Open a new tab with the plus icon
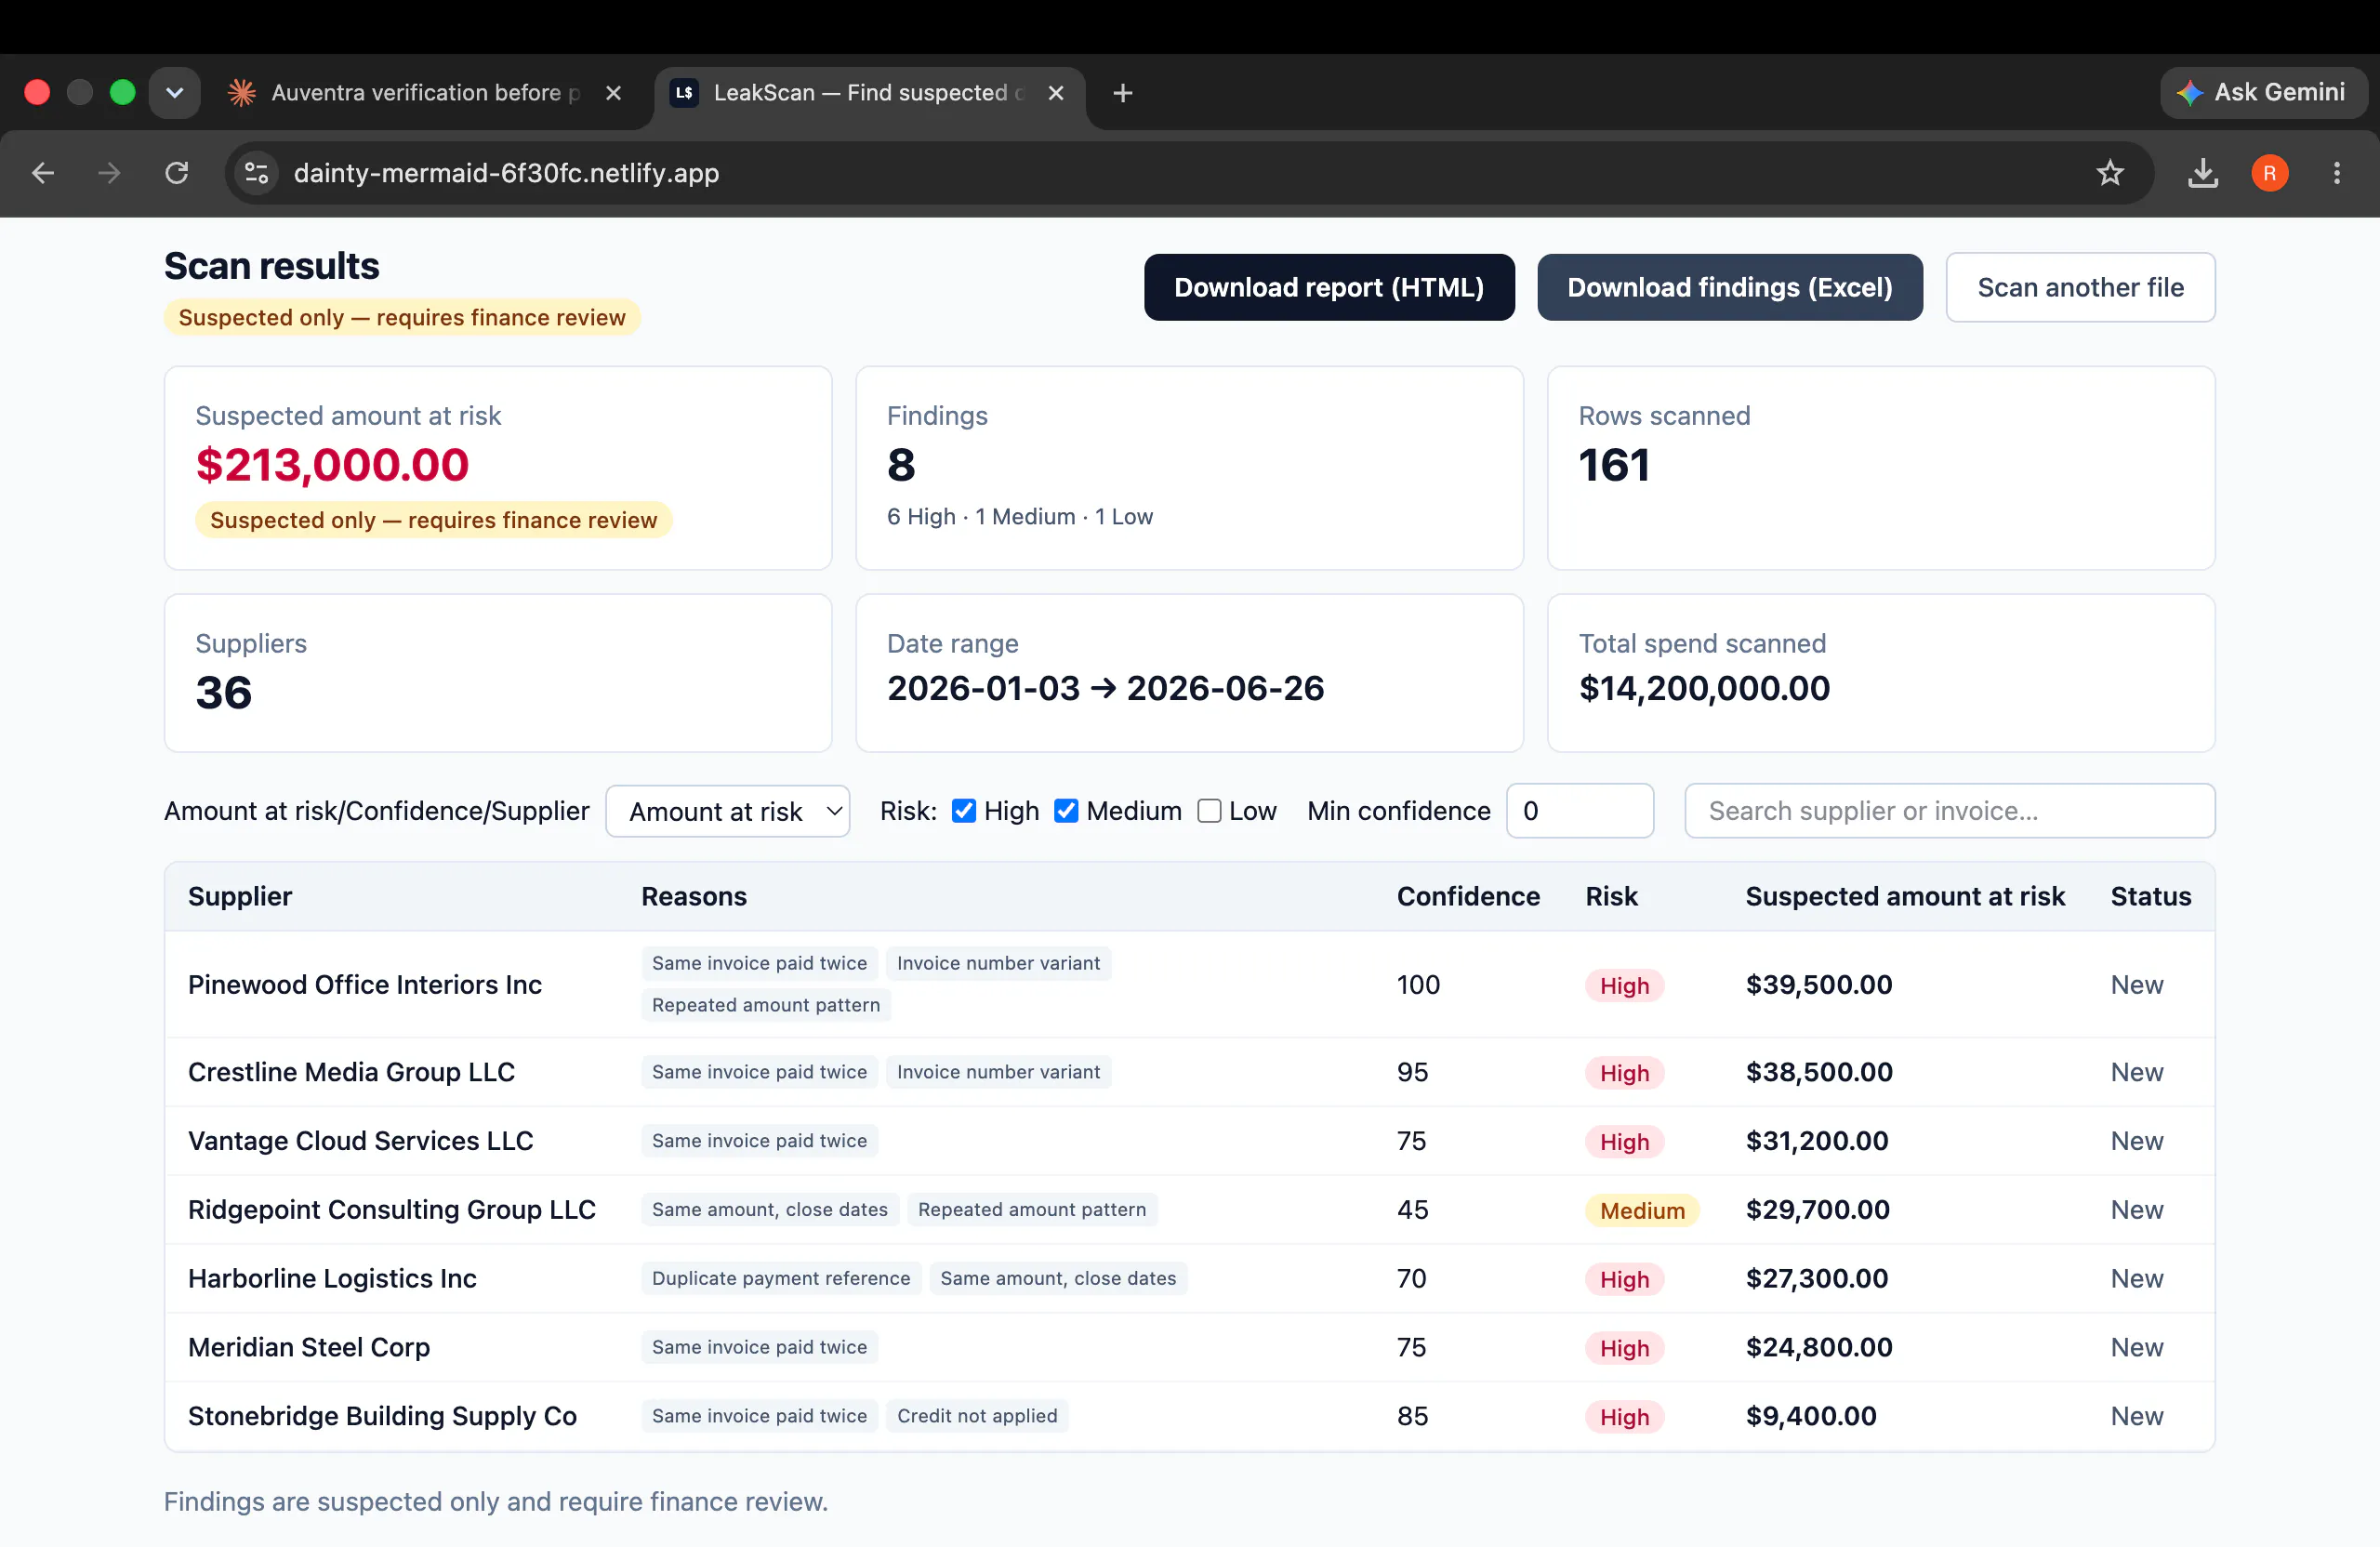Viewport: 2380px width, 1547px height. [x=1122, y=93]
